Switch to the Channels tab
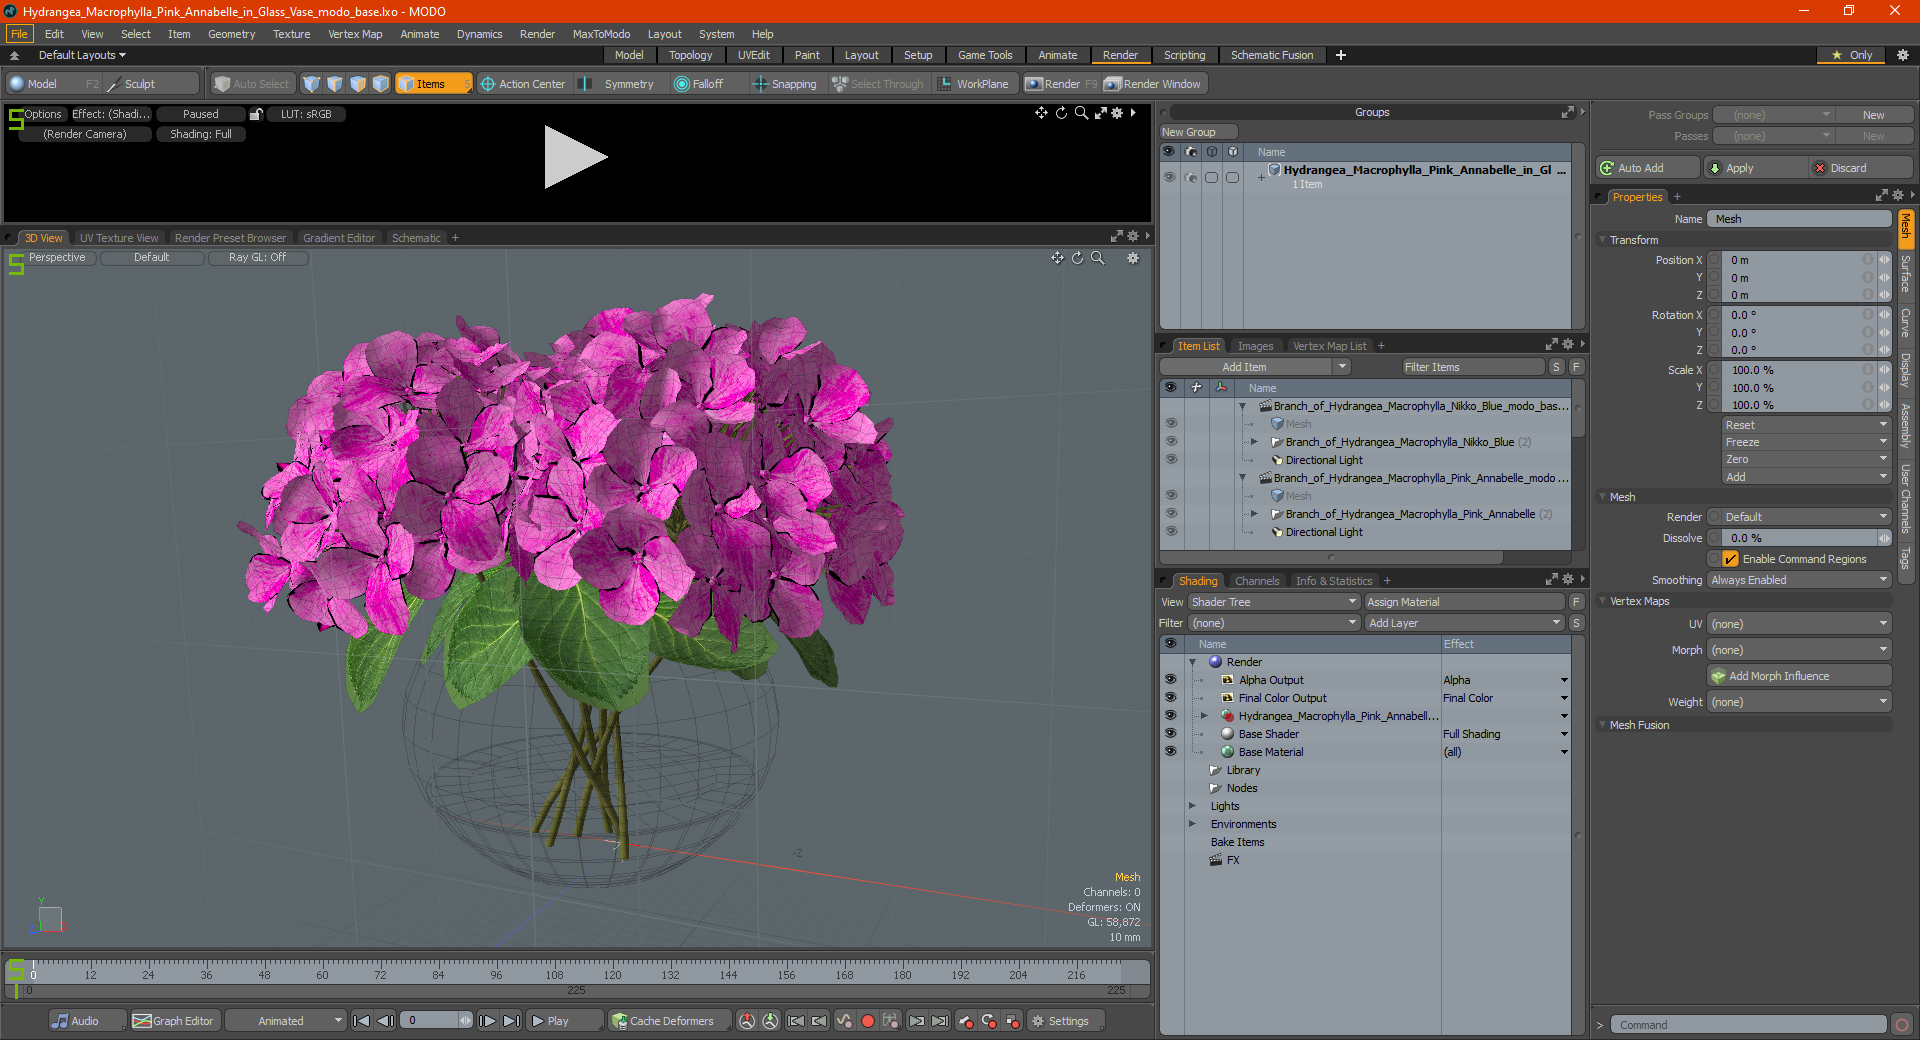 click(1257, 581)
